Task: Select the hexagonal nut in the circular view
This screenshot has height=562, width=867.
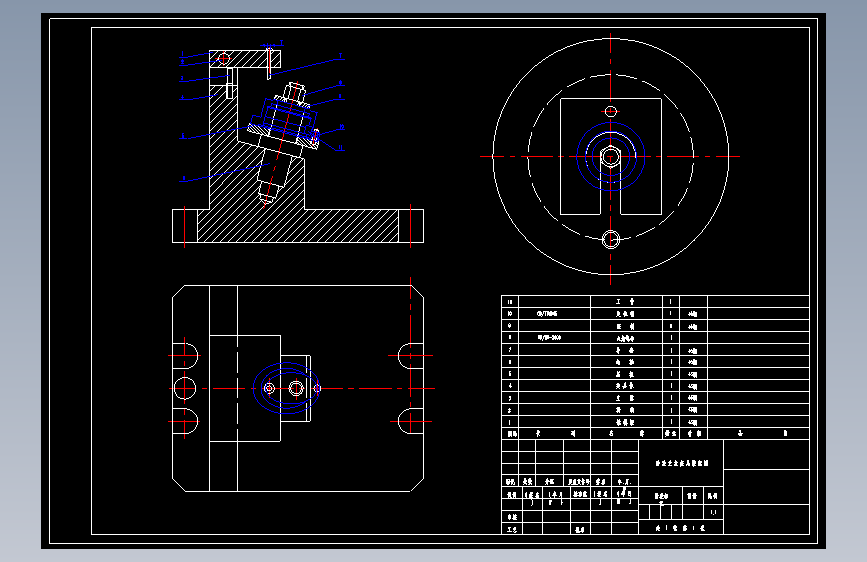Action: pyautogui.click(x=610, y=157)
